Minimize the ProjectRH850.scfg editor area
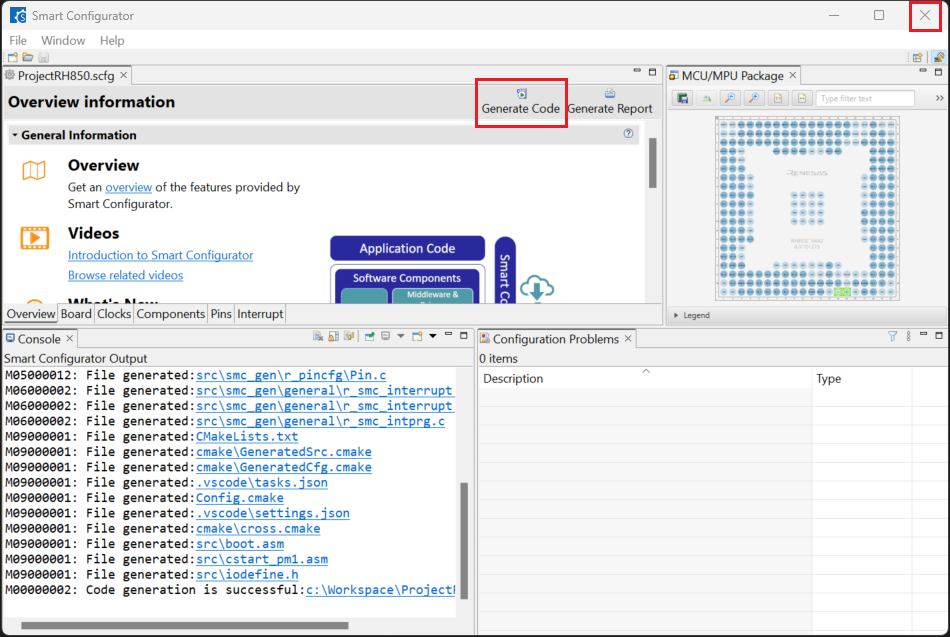The image size is (950, 637). [637, 71]
